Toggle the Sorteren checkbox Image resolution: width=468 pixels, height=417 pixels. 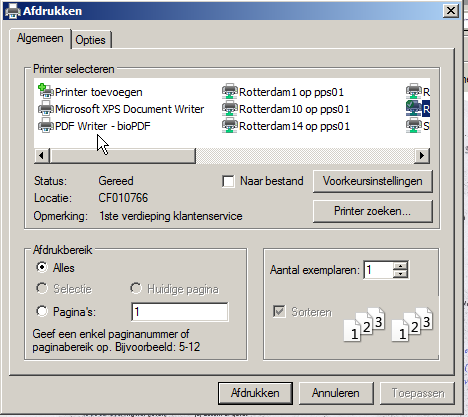pos(279,312)
